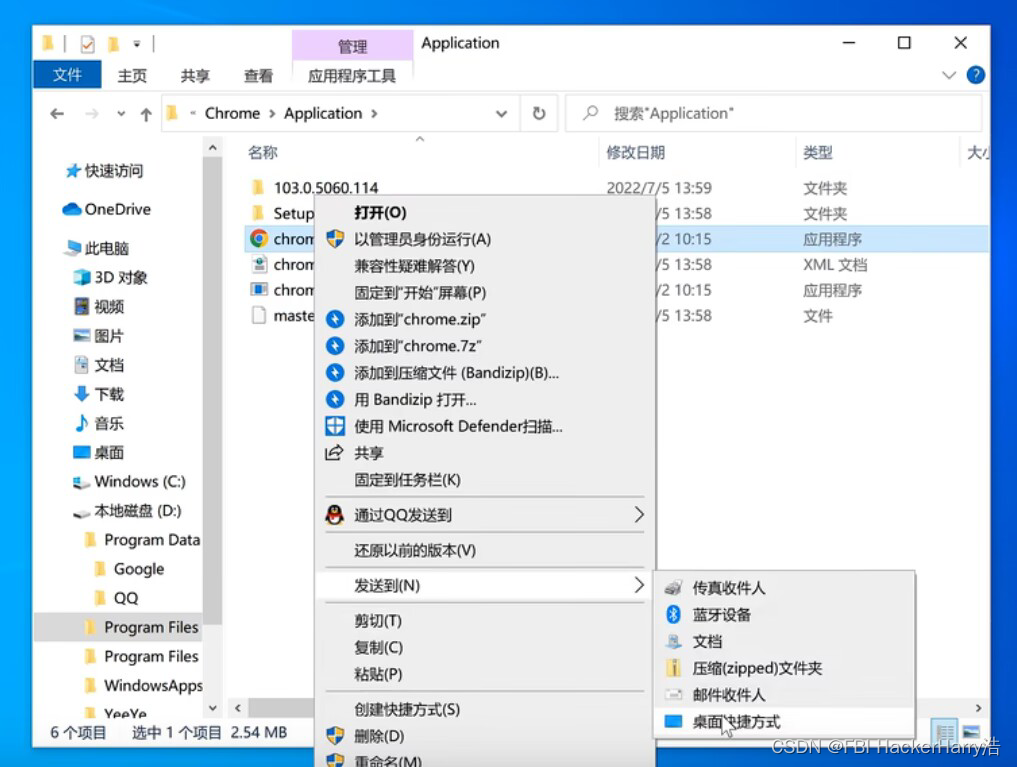
Task: Sort by 名称 column header
Action: [263, 152]
